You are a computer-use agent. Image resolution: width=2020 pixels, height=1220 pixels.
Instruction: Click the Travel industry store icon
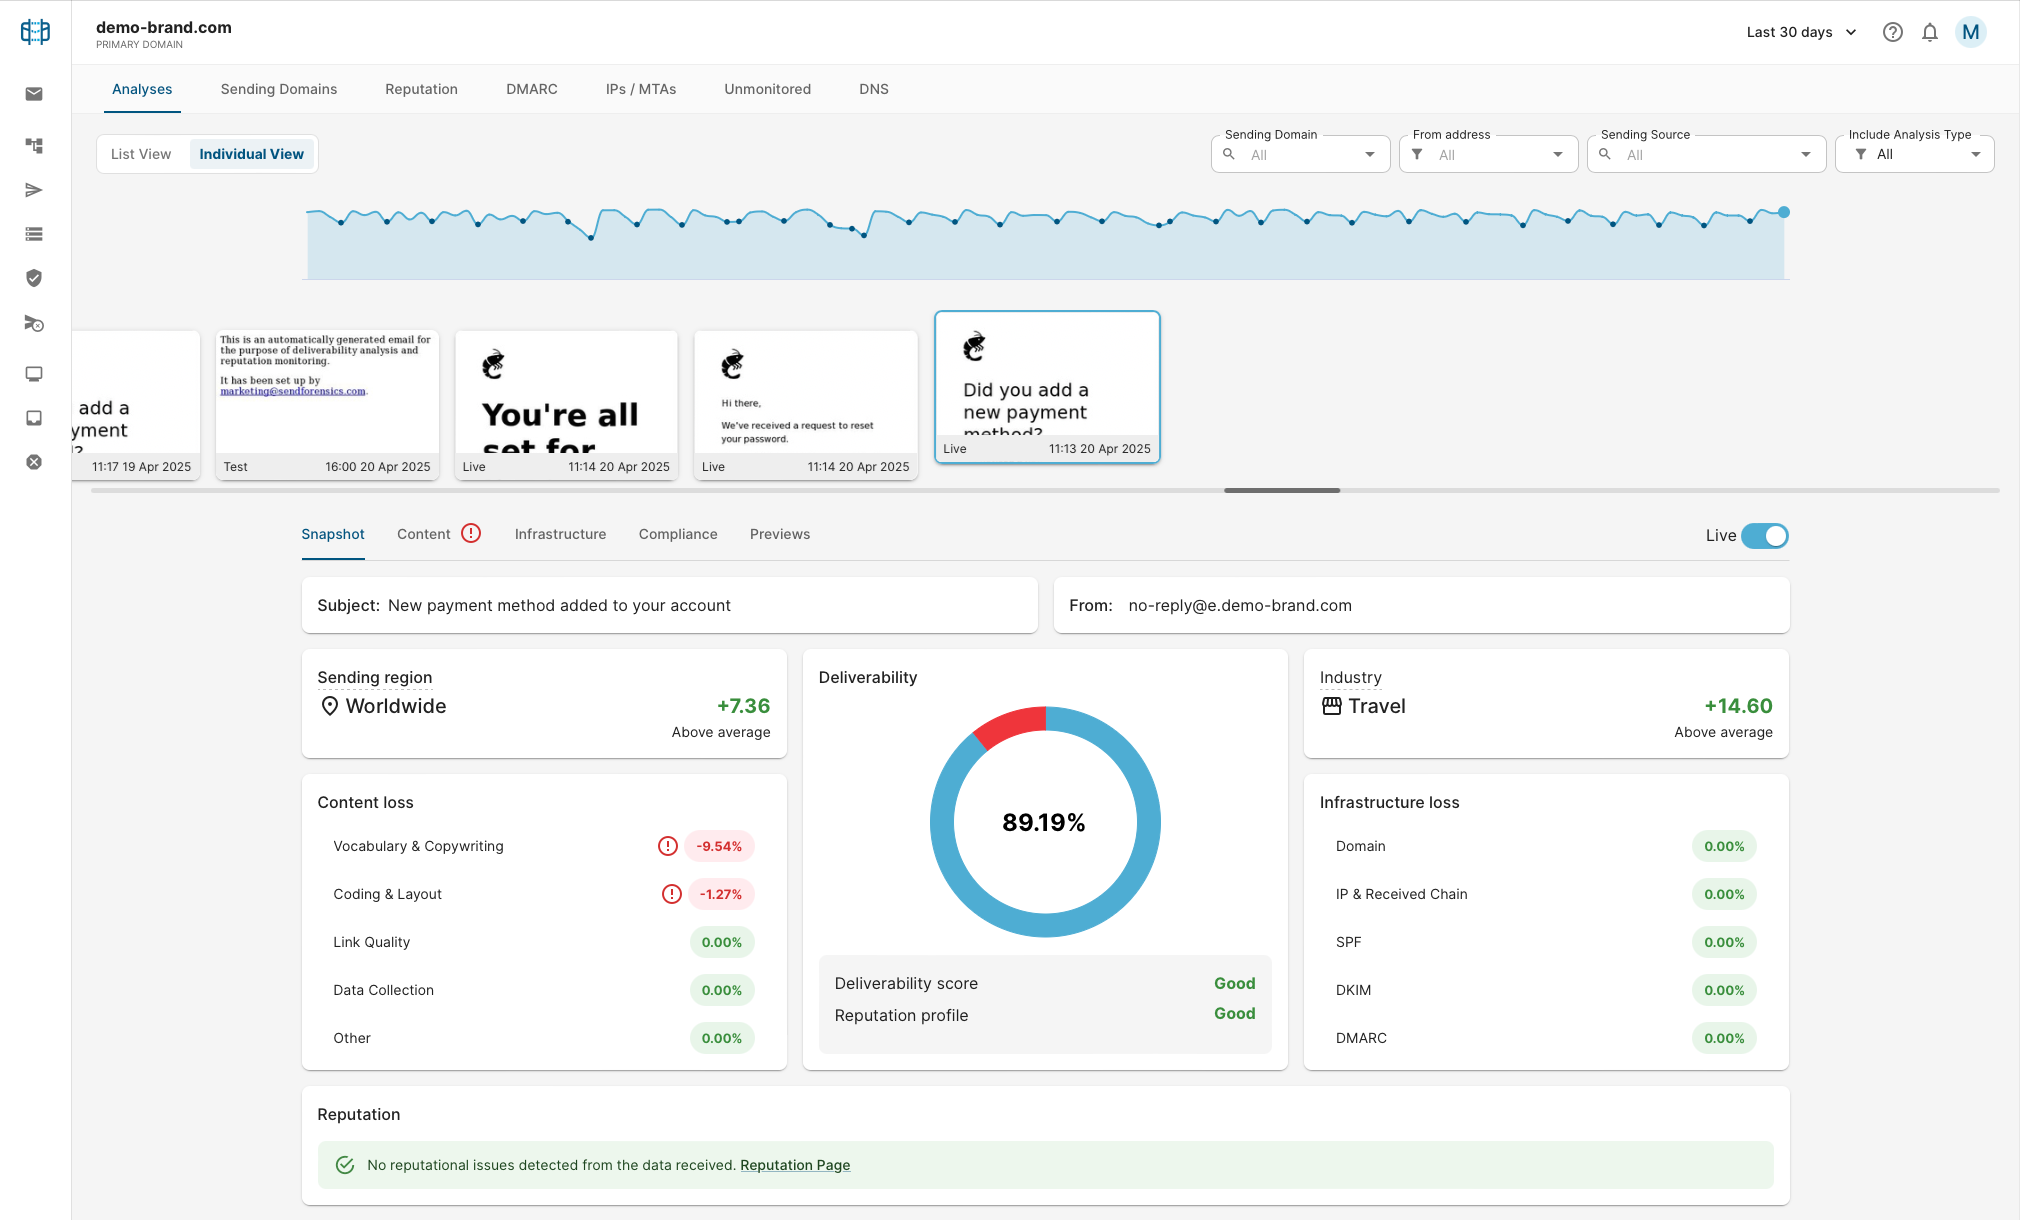click(1331, 706)
